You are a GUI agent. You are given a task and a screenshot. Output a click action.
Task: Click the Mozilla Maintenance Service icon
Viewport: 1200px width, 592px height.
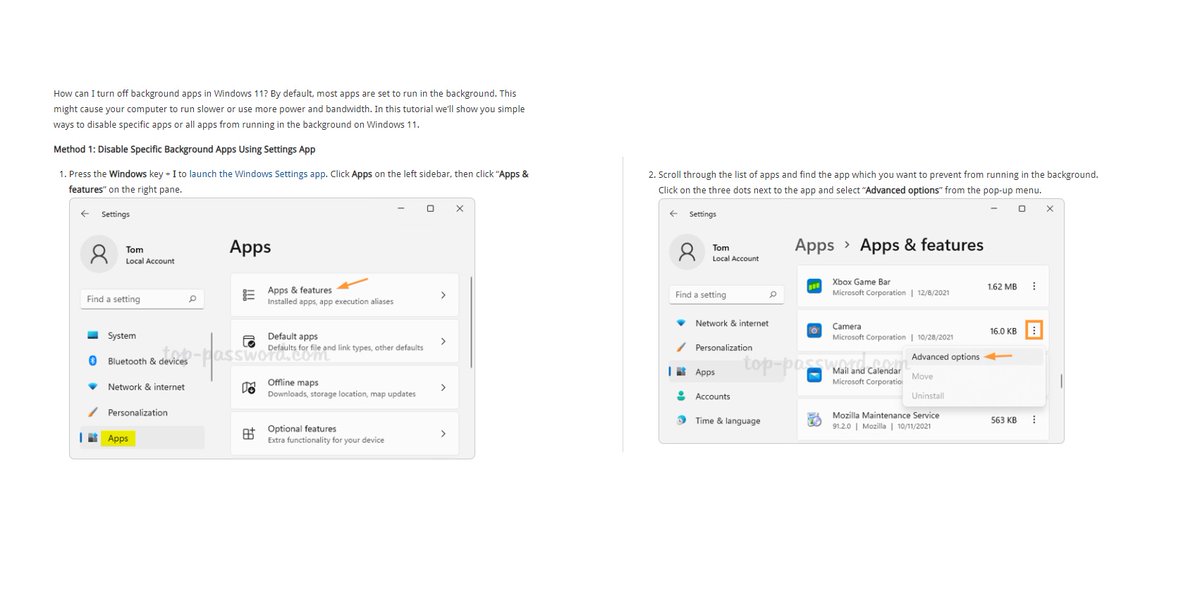813,418
